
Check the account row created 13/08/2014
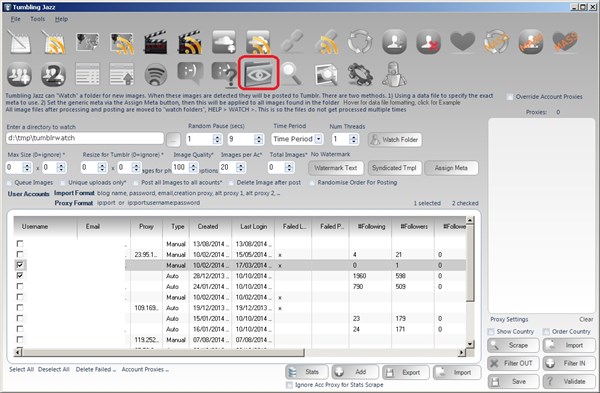tap(20, 243)
